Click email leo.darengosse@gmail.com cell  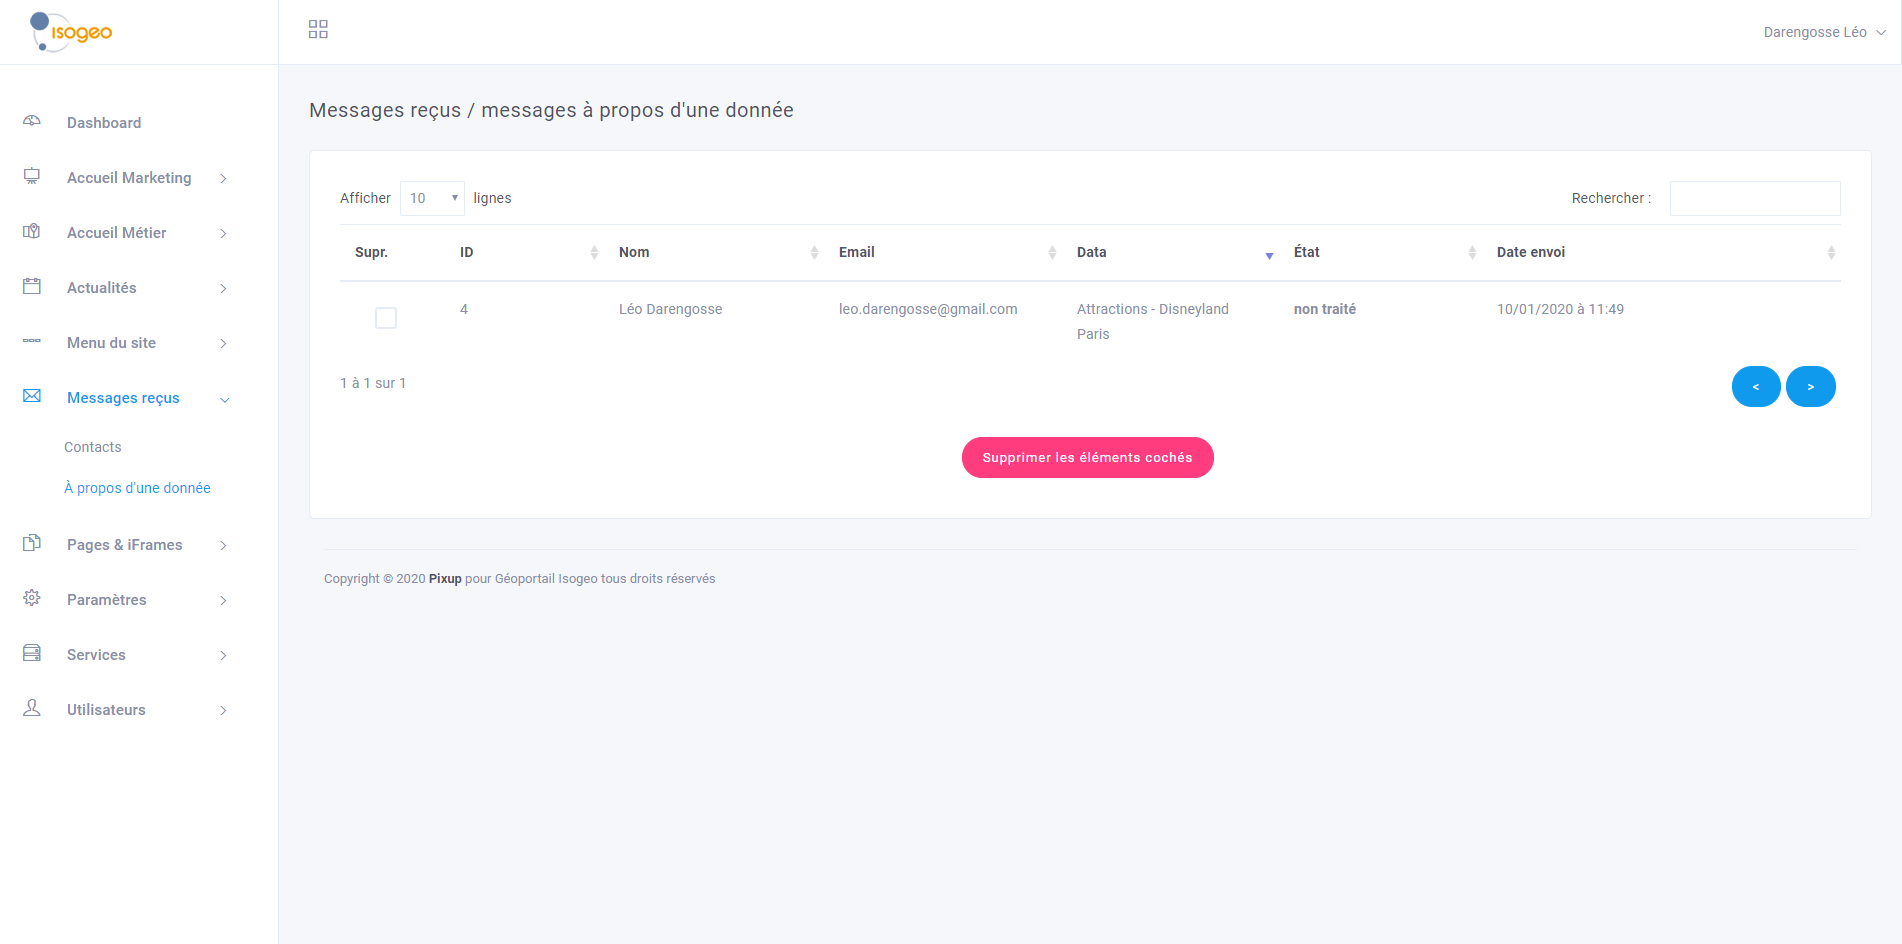point(928,309)
